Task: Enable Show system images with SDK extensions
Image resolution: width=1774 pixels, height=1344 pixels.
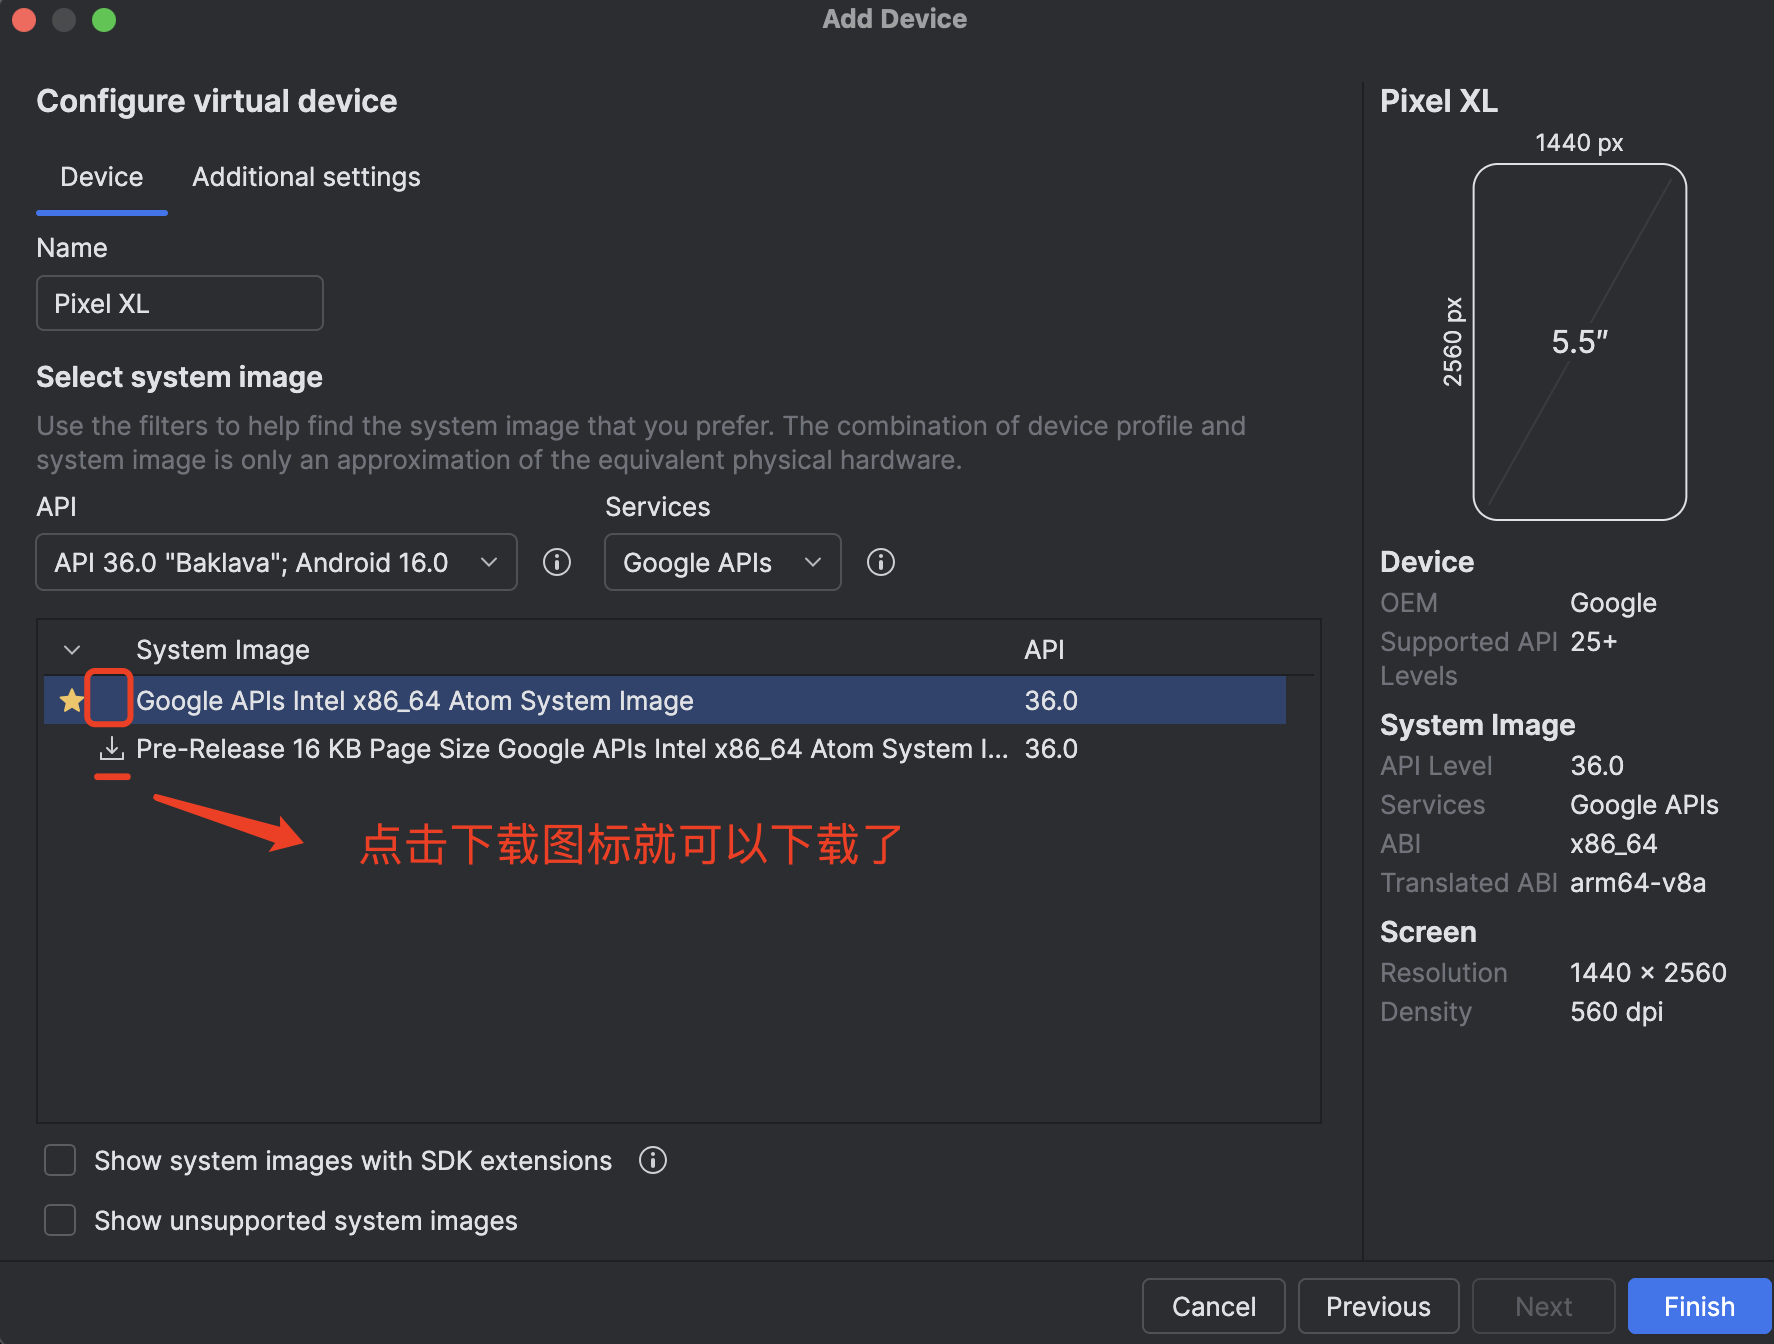Action: 60,1160
